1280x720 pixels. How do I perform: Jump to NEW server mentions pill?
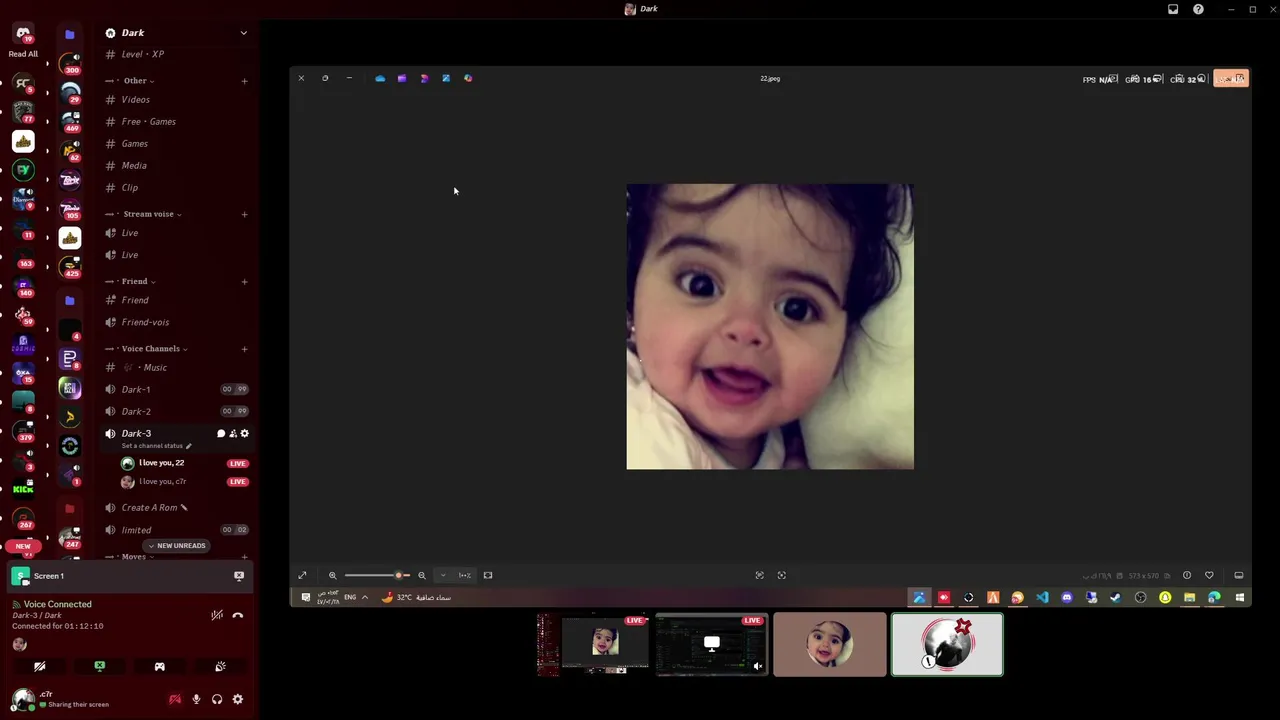click(x=23, y=546)
